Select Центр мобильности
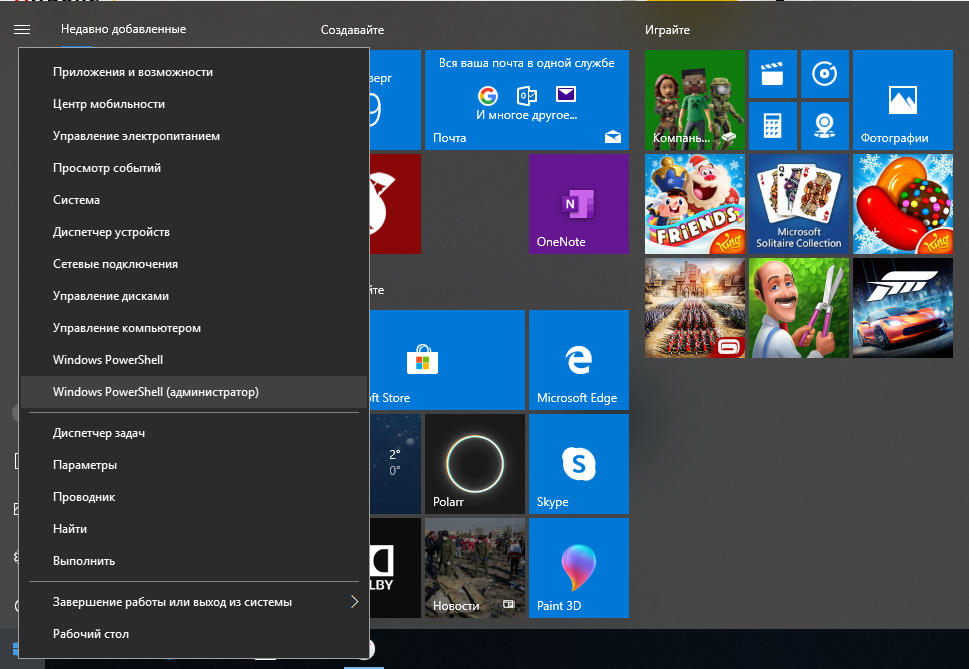The width and height of the screenshot is (969, 669). [x=194, y=104]
